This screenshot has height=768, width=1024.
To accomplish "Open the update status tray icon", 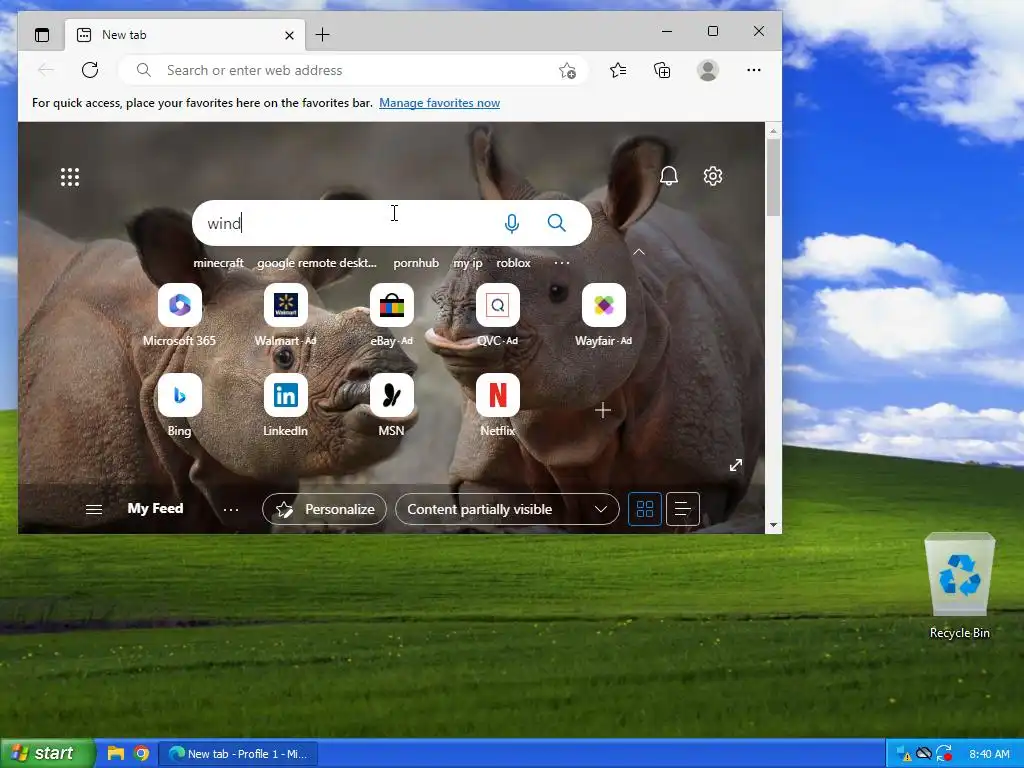I will click(944, 754).
